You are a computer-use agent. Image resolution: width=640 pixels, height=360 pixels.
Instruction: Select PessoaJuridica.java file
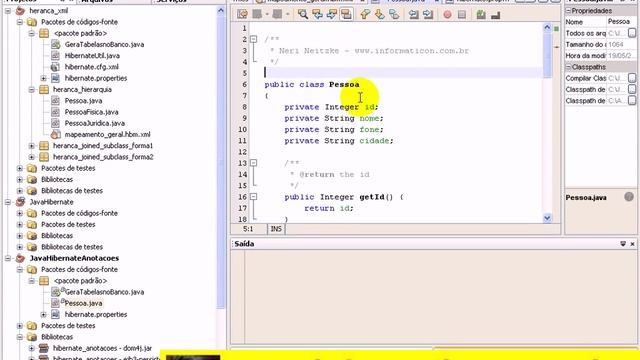(x=95, y=123)
